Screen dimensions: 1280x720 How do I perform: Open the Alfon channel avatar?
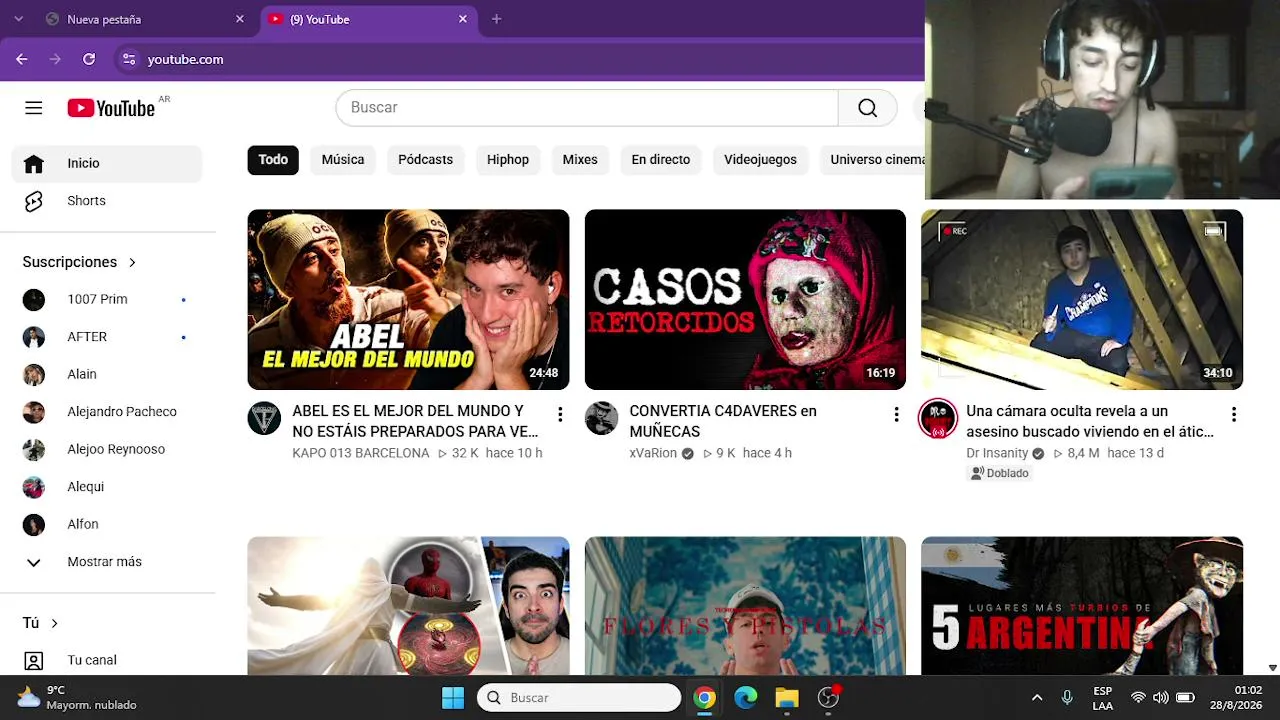[34, 525]
